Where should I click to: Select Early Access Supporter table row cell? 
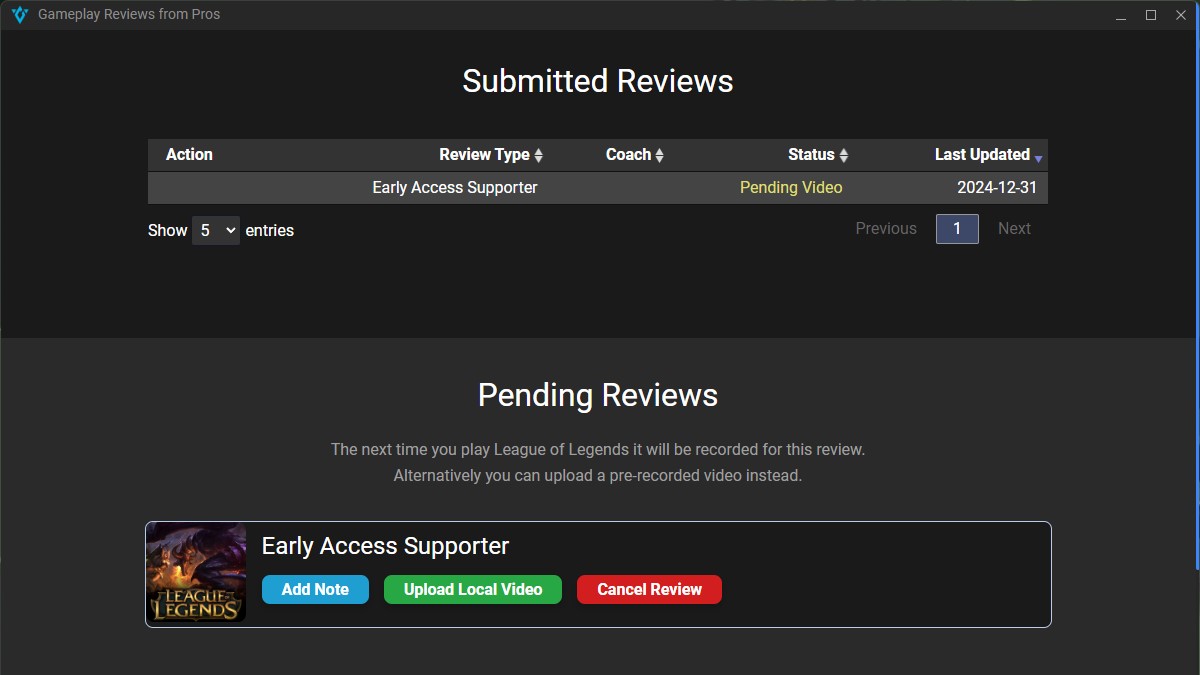454,188
